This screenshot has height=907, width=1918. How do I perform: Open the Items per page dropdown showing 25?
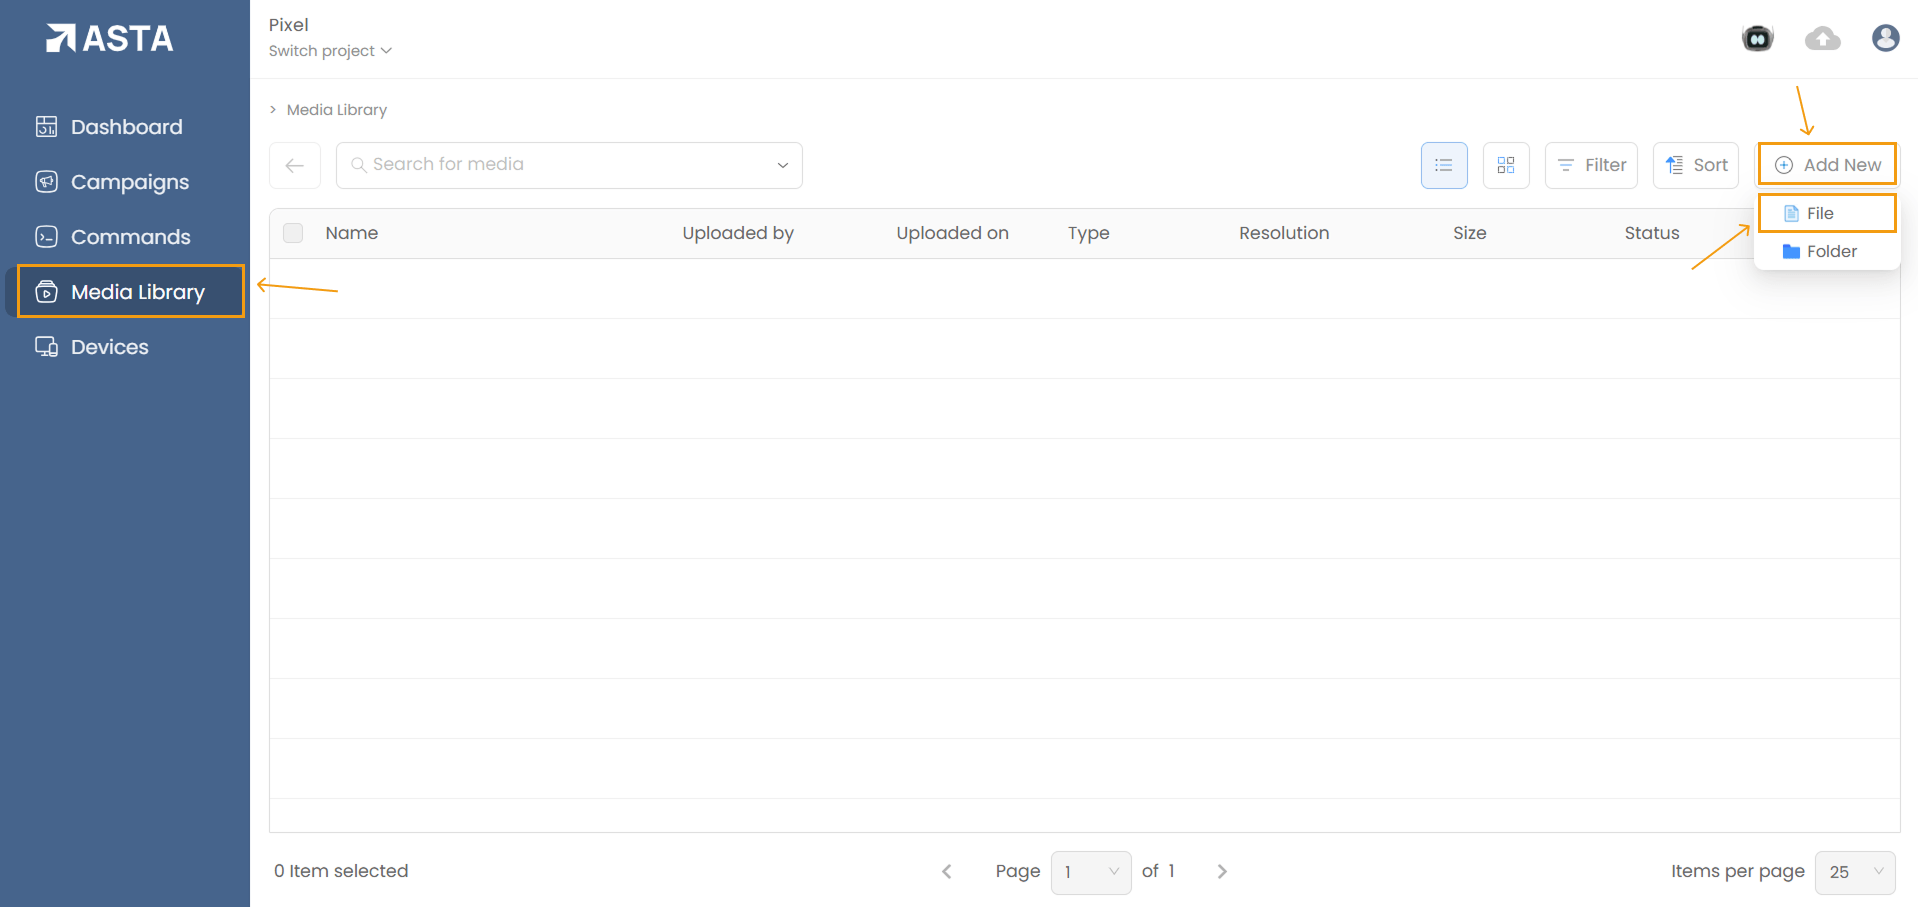point(1853,872)
